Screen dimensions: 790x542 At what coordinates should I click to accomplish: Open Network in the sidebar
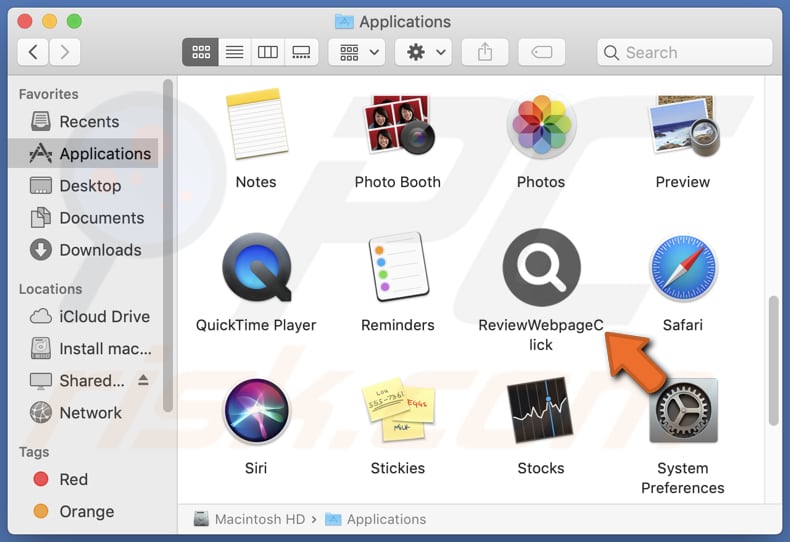click(83, 413)
